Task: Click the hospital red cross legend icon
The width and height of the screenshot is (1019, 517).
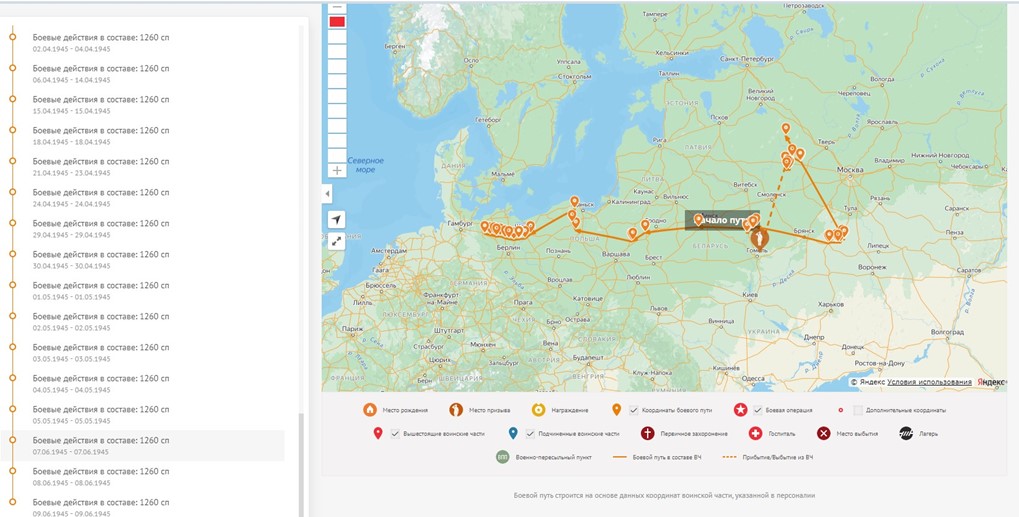Action: pyautogui.click(x=756, y=434)
